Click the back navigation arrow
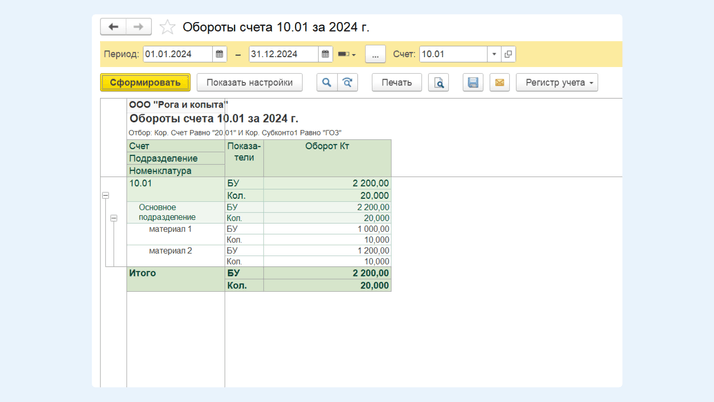Screen dimensions: 714x402 coord(114,27)
